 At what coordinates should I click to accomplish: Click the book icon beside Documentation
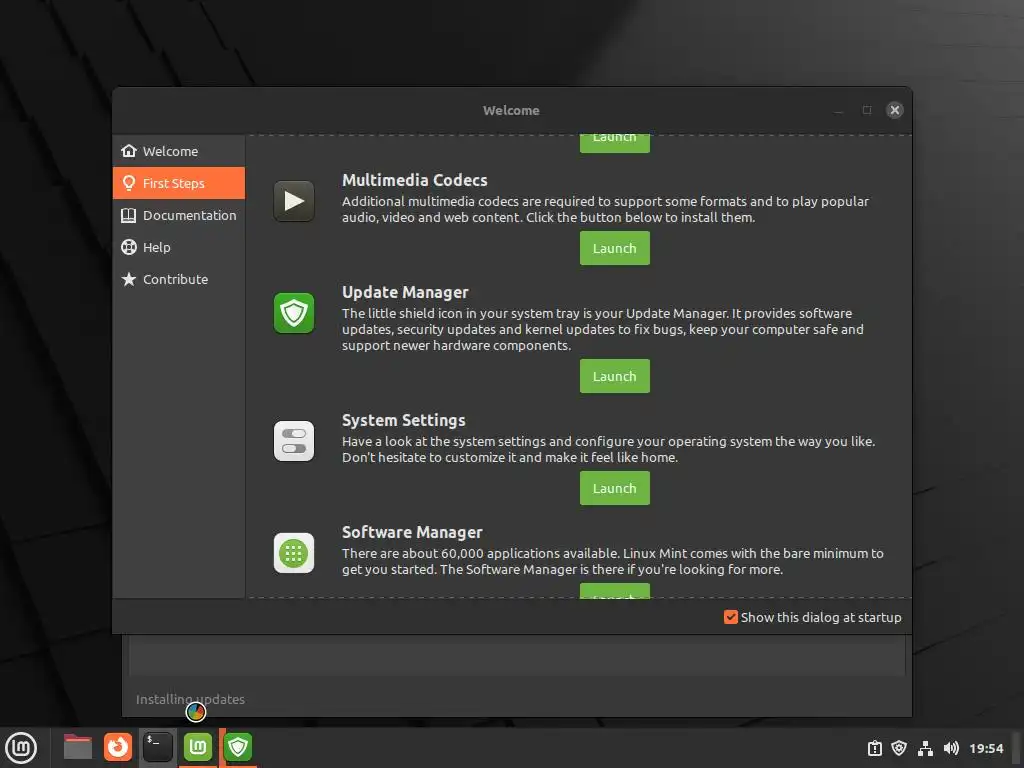pos(129,215)
